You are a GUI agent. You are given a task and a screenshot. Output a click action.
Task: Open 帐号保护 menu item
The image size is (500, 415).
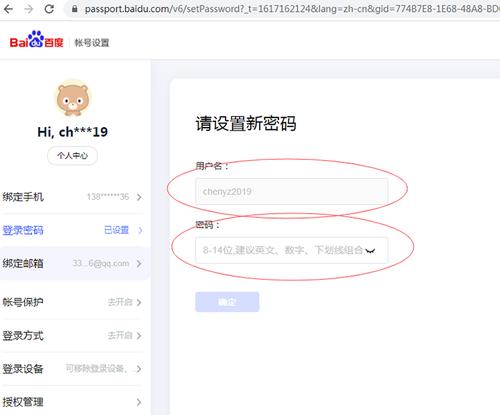click(23, 302)
